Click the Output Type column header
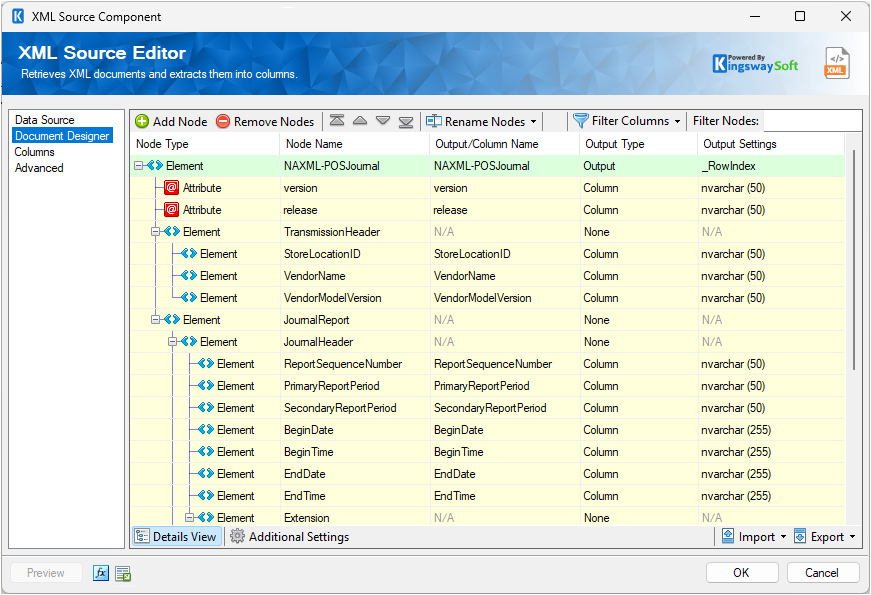This screenshot has width=871, height=595. 638,144
